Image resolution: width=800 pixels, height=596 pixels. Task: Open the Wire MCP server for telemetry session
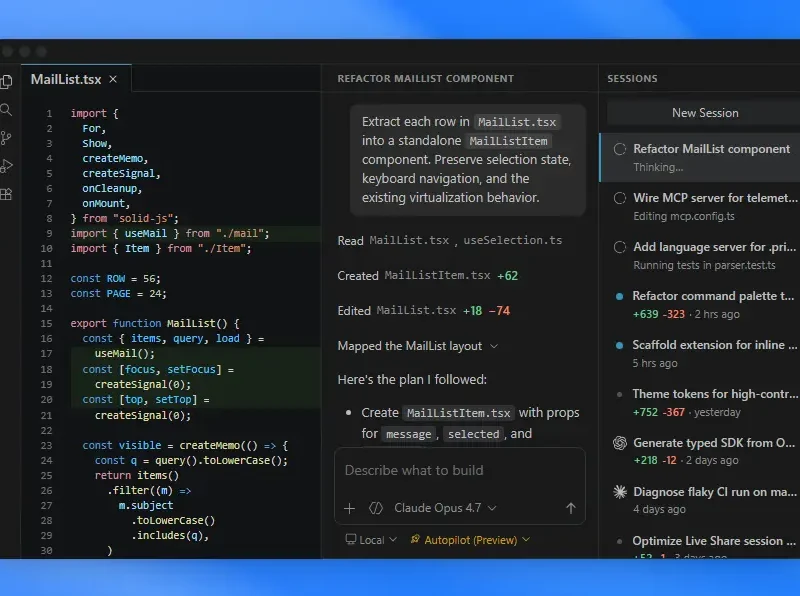click(x=700, y=207)
